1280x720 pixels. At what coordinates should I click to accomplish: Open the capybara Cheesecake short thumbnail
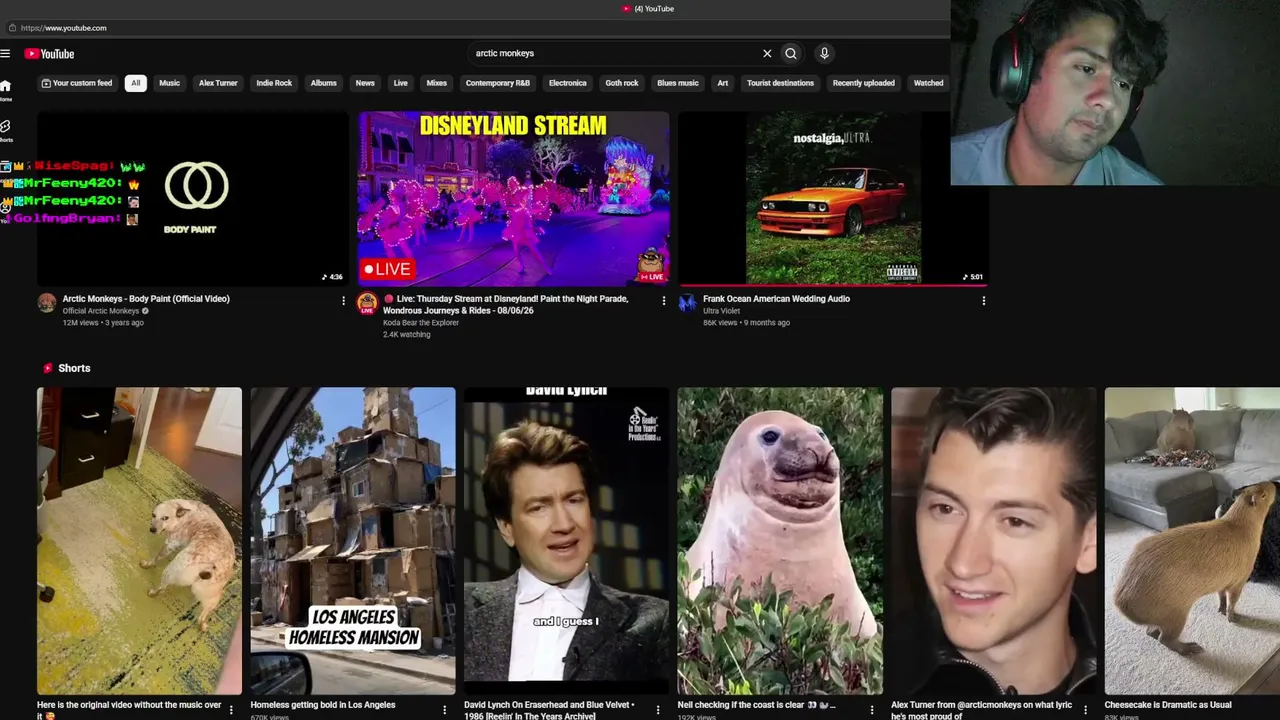click(x=1192, y=541)
